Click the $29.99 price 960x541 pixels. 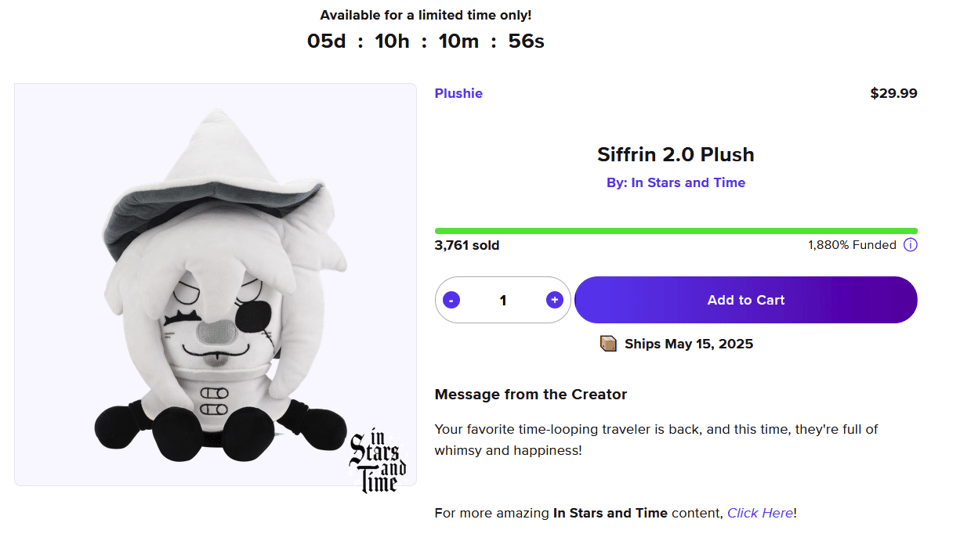pos(893,93)
